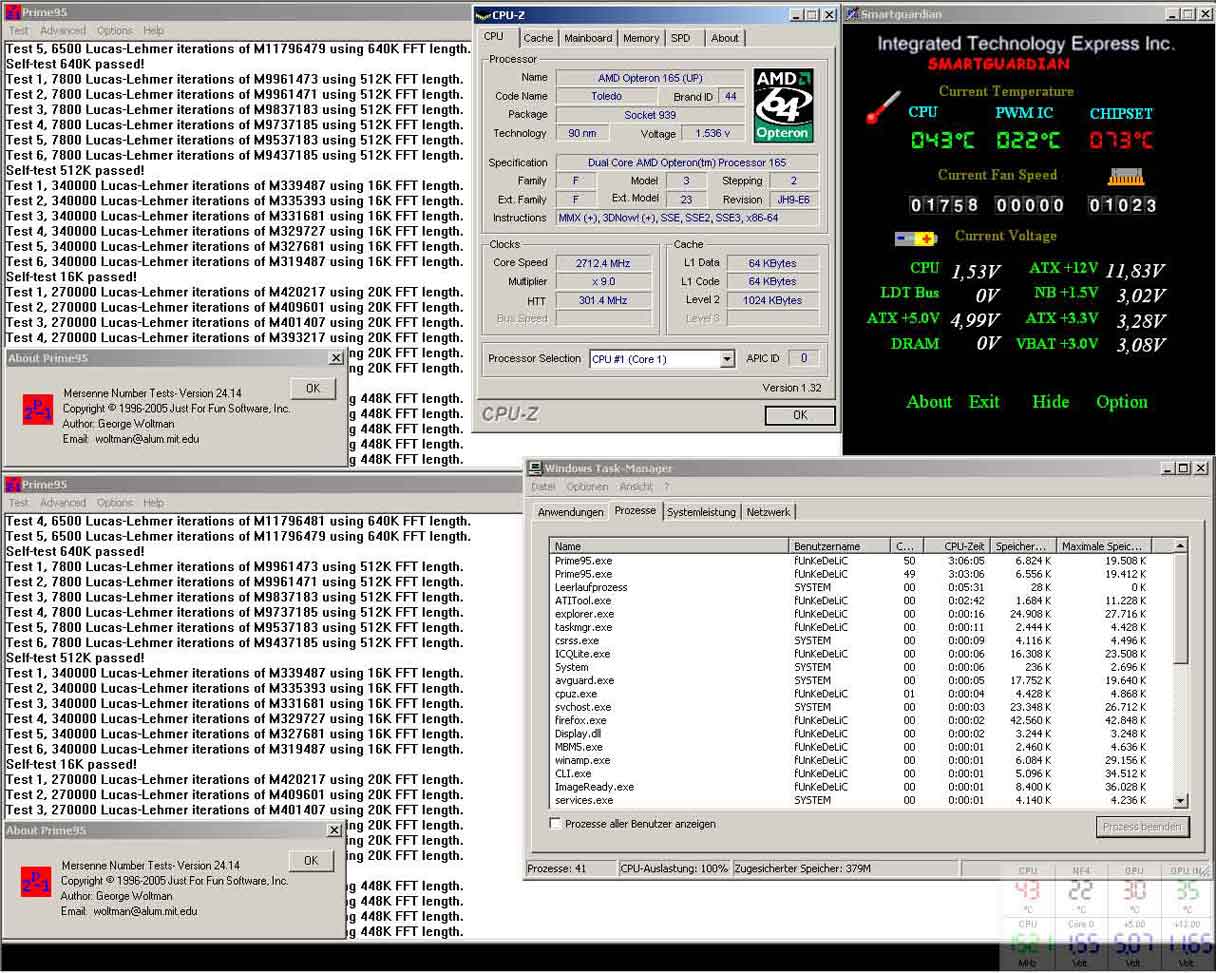Open the About tab in CPU-Z
The width and height of the screenshot is (1216, 973).
tap(725, 38)
